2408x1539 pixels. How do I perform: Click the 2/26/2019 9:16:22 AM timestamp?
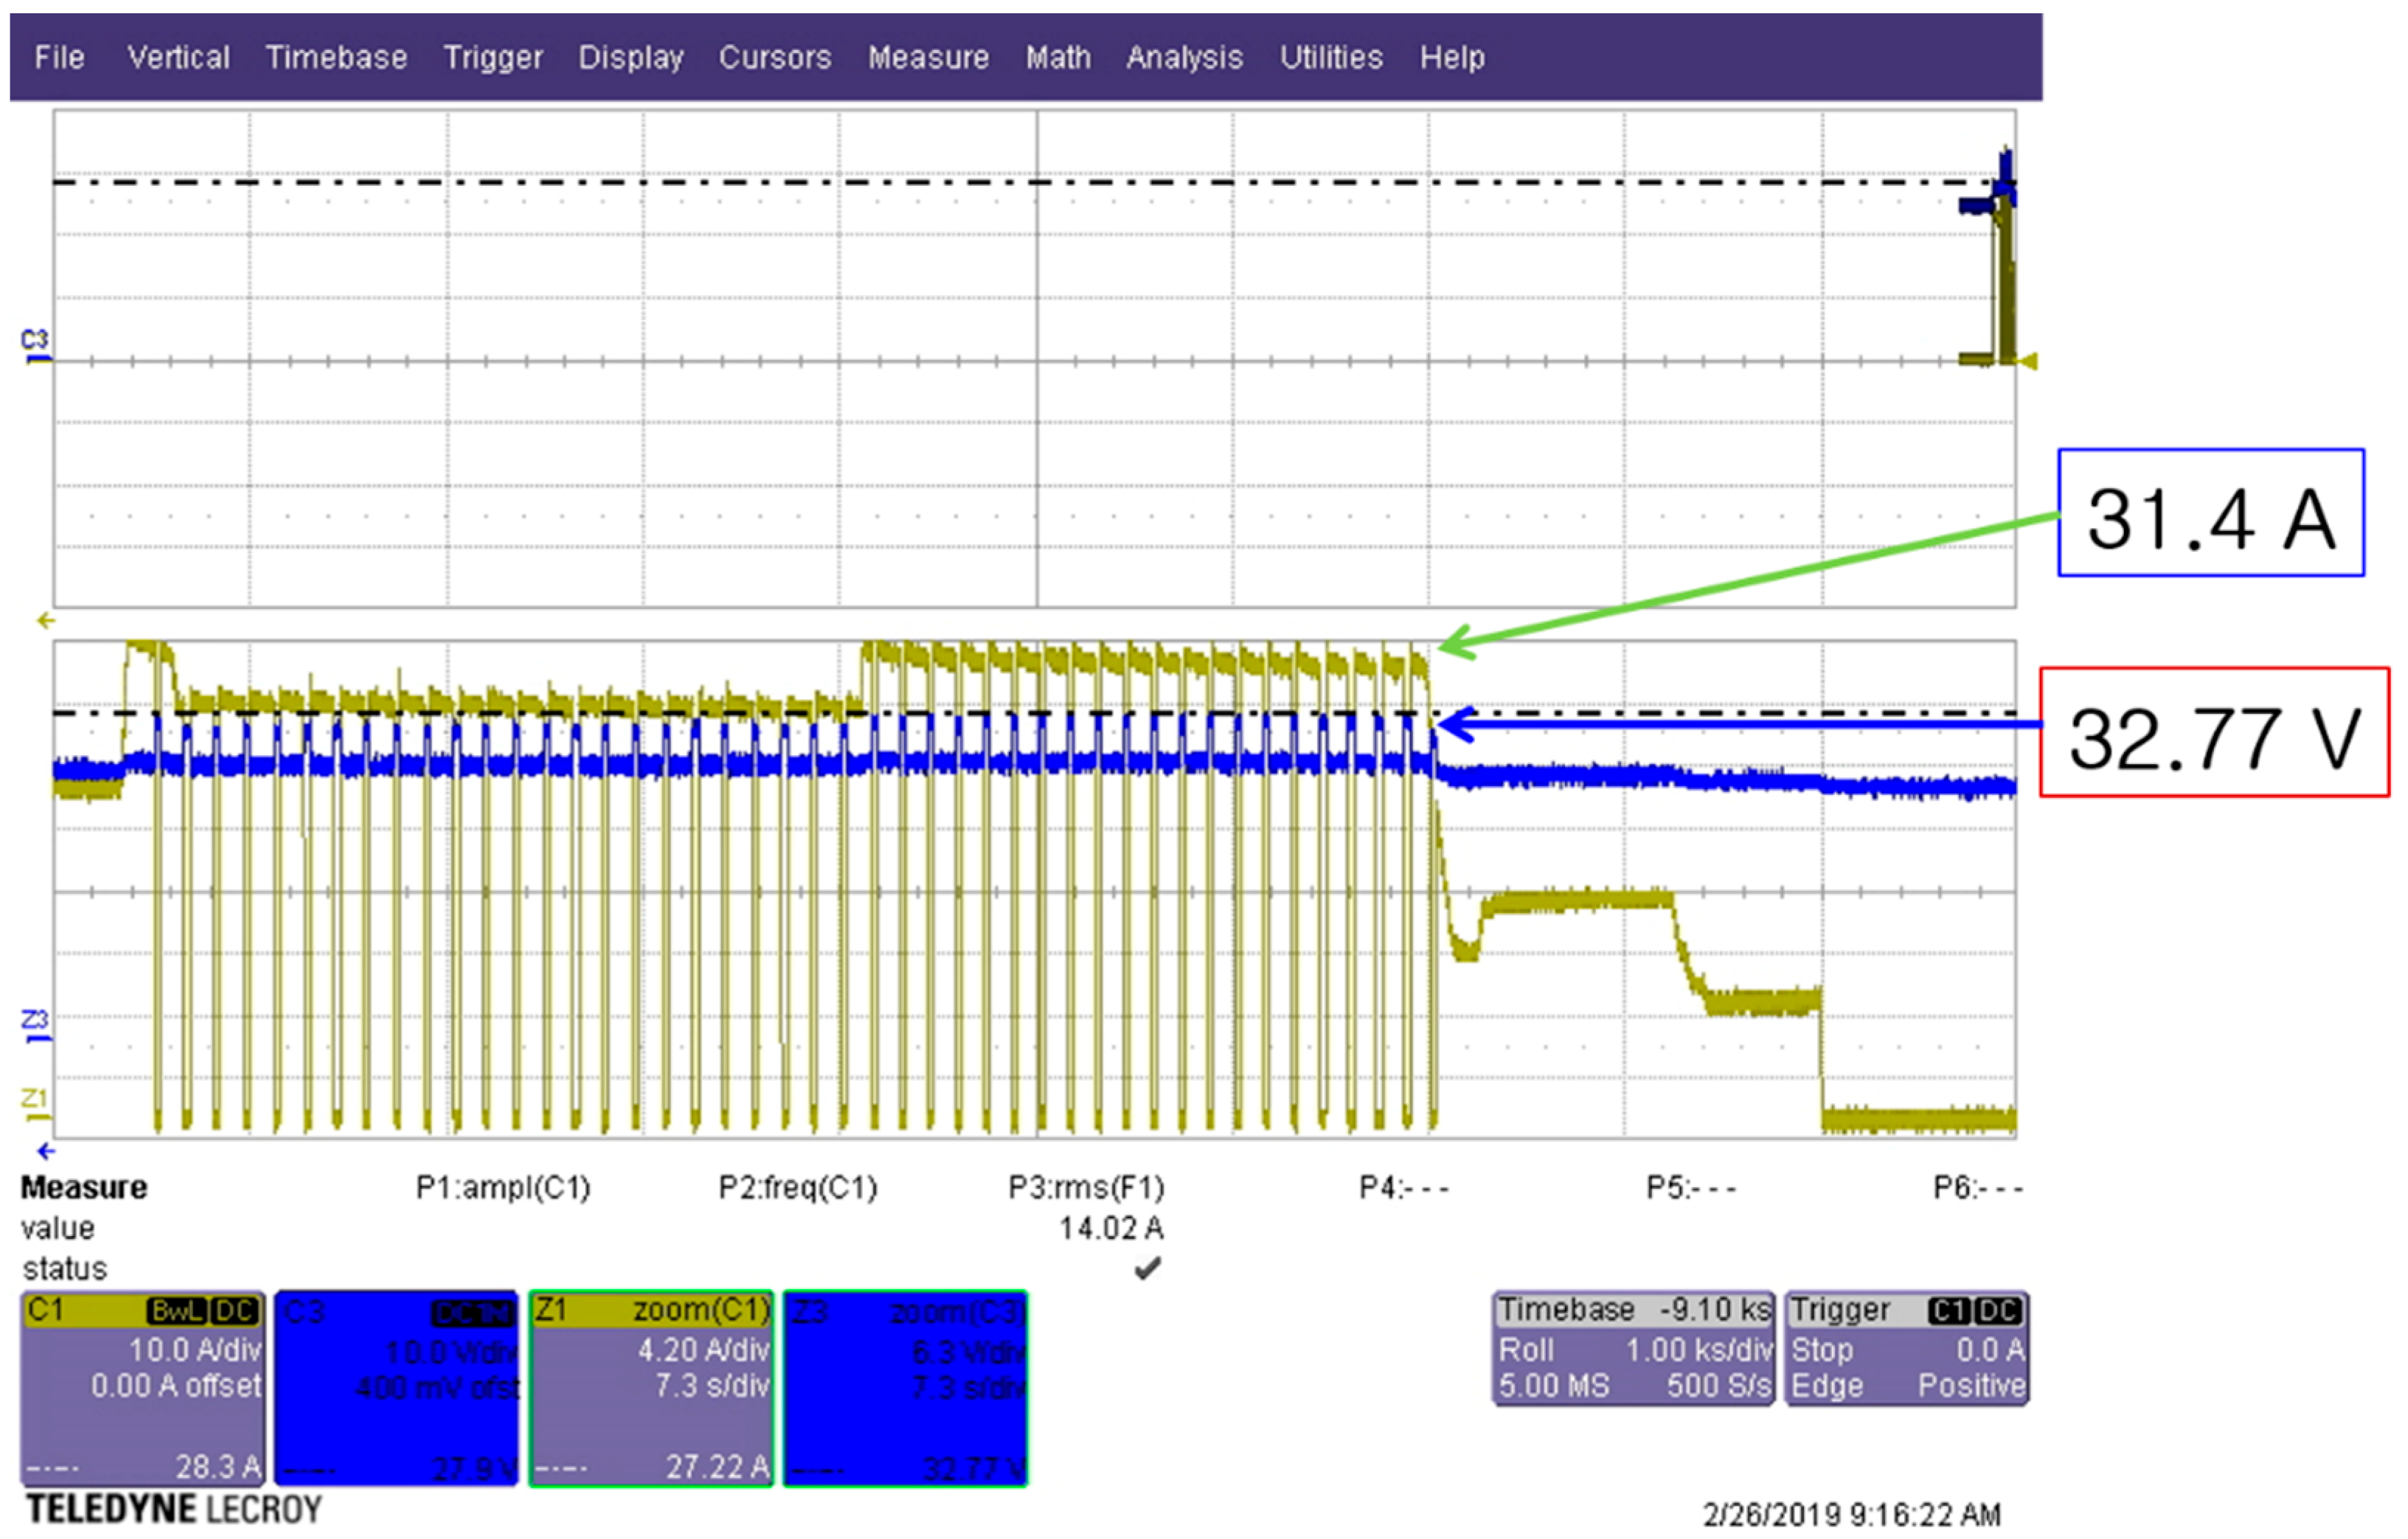pyautogui.click(x=1852, y=1514)
